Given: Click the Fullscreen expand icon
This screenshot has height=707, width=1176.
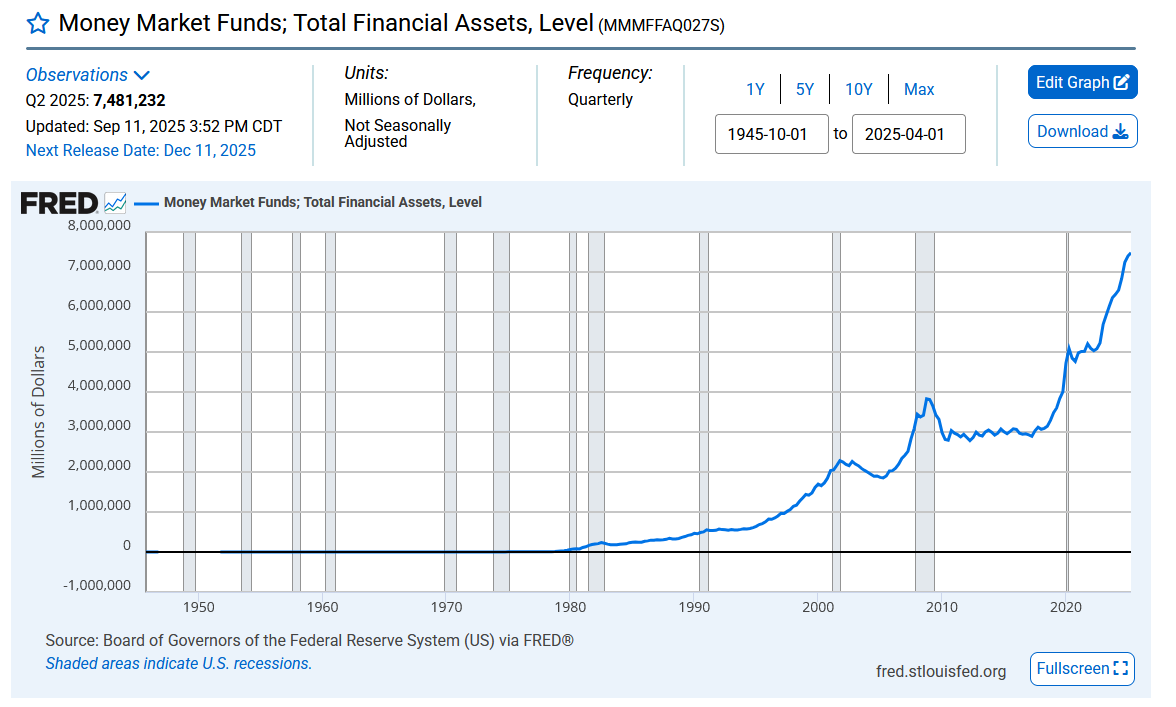Looking at the screenshot, I should pos(1120,668).
